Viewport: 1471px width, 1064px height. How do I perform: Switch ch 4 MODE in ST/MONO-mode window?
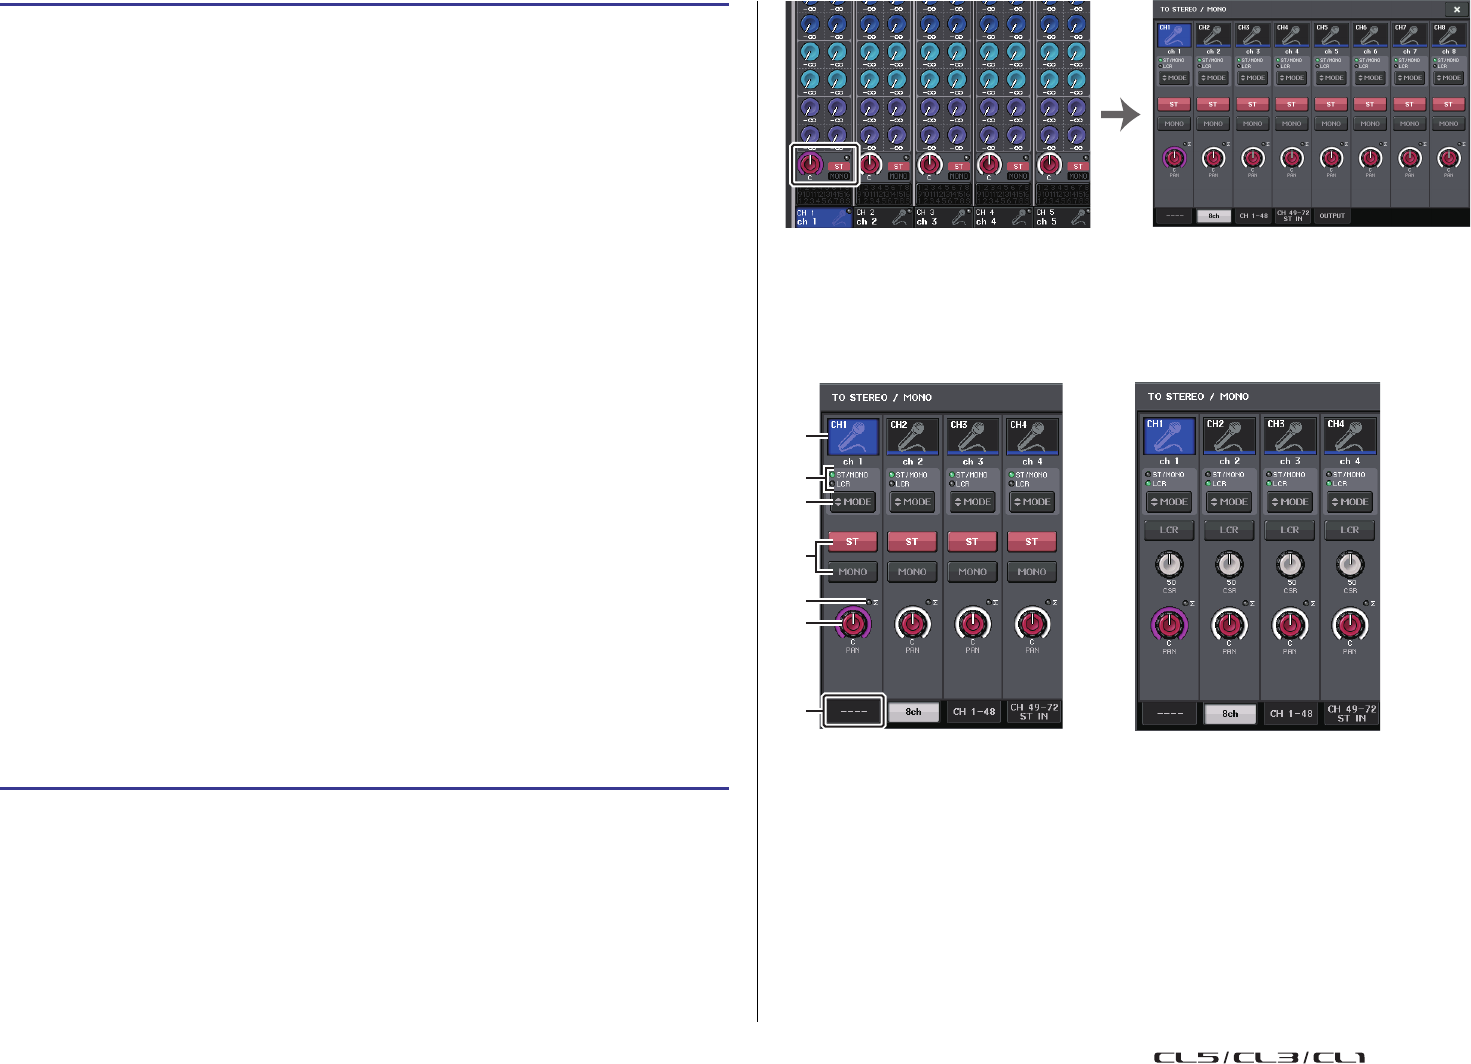(x=1033, y=502)
